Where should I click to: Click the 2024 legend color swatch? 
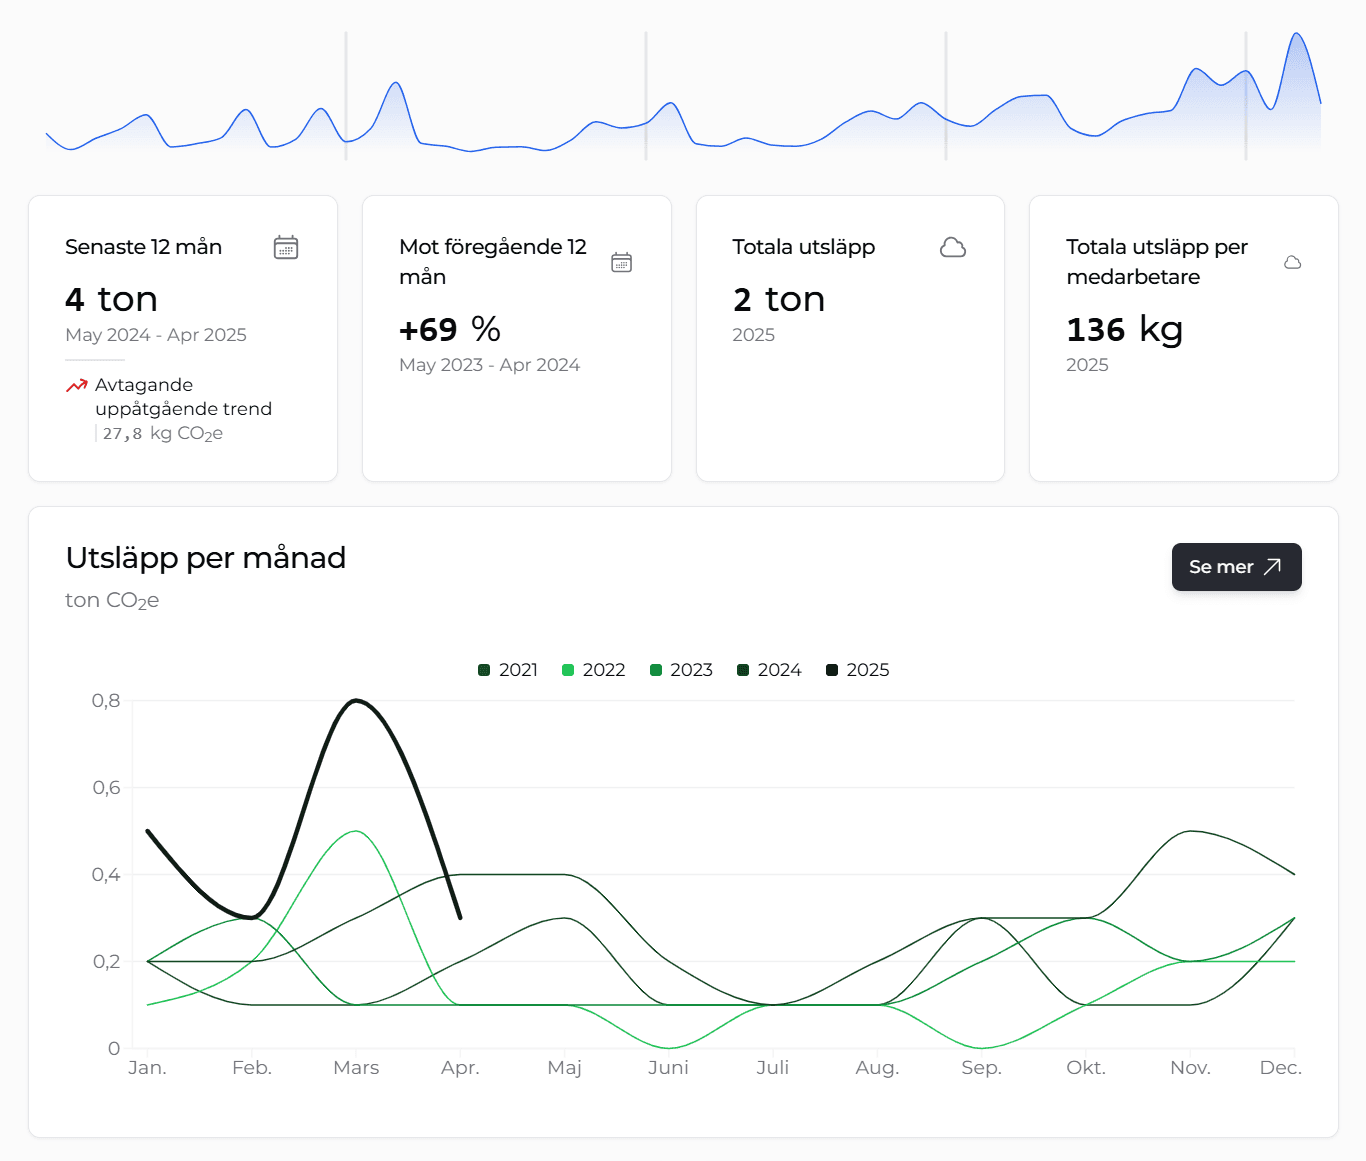pyautogui.click(x=743, y=670)
